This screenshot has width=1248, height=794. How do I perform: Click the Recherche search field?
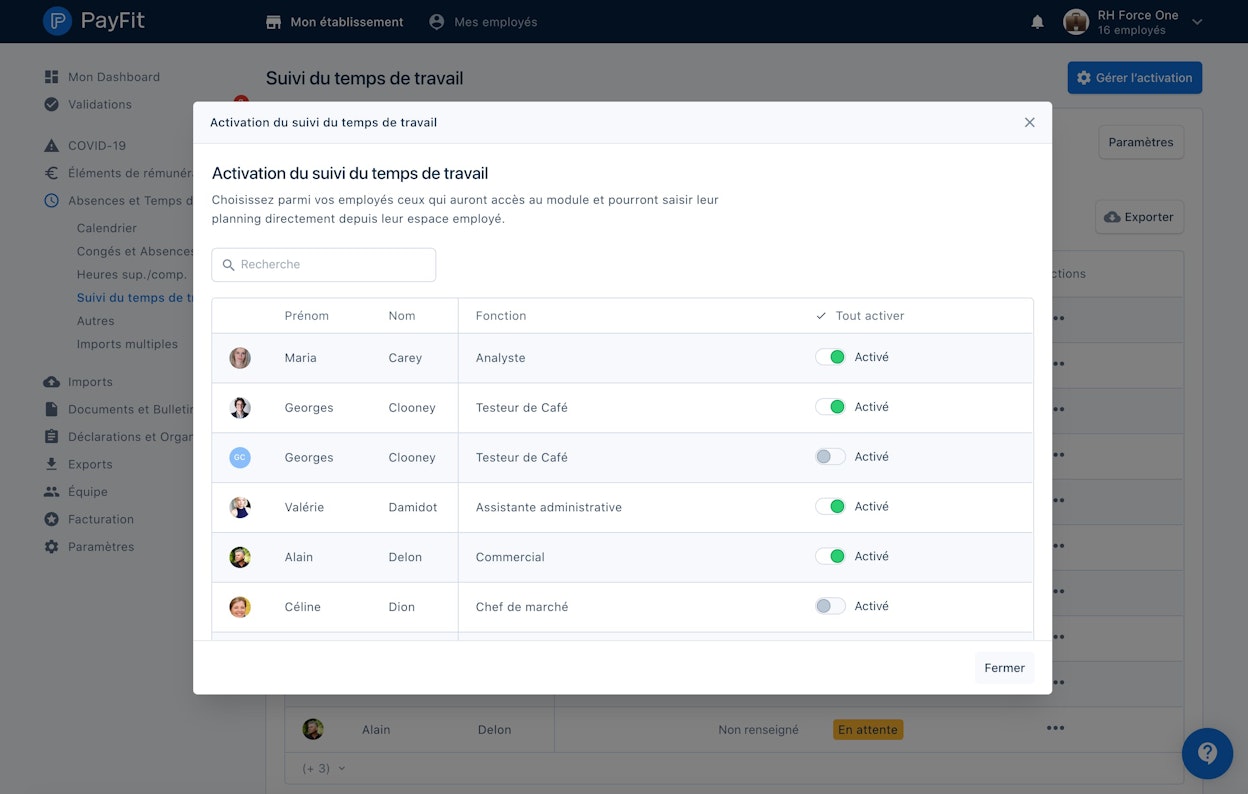pyautogui.click(x=324, y=265)
